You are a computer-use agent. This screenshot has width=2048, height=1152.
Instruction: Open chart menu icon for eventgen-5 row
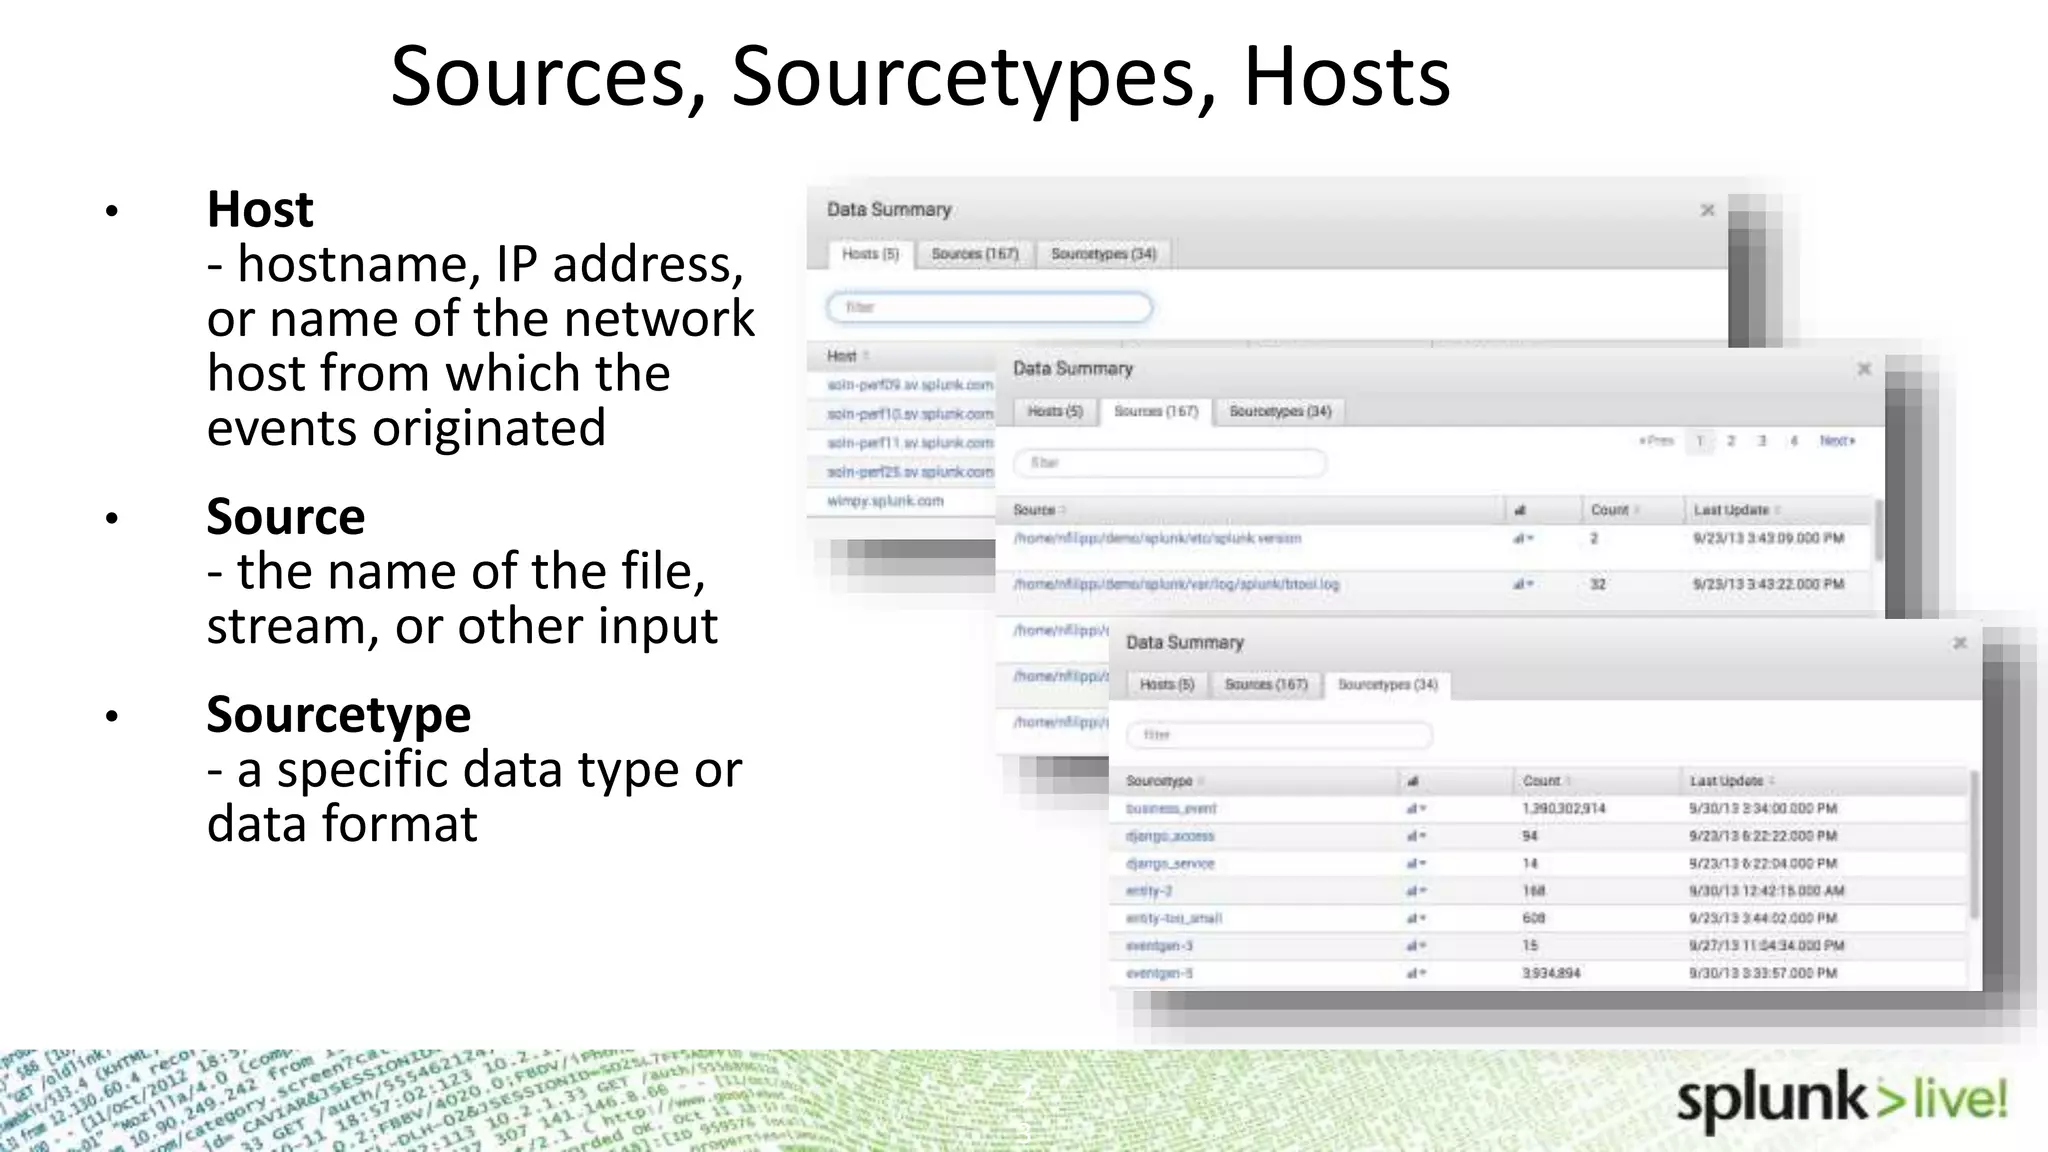1416,973
